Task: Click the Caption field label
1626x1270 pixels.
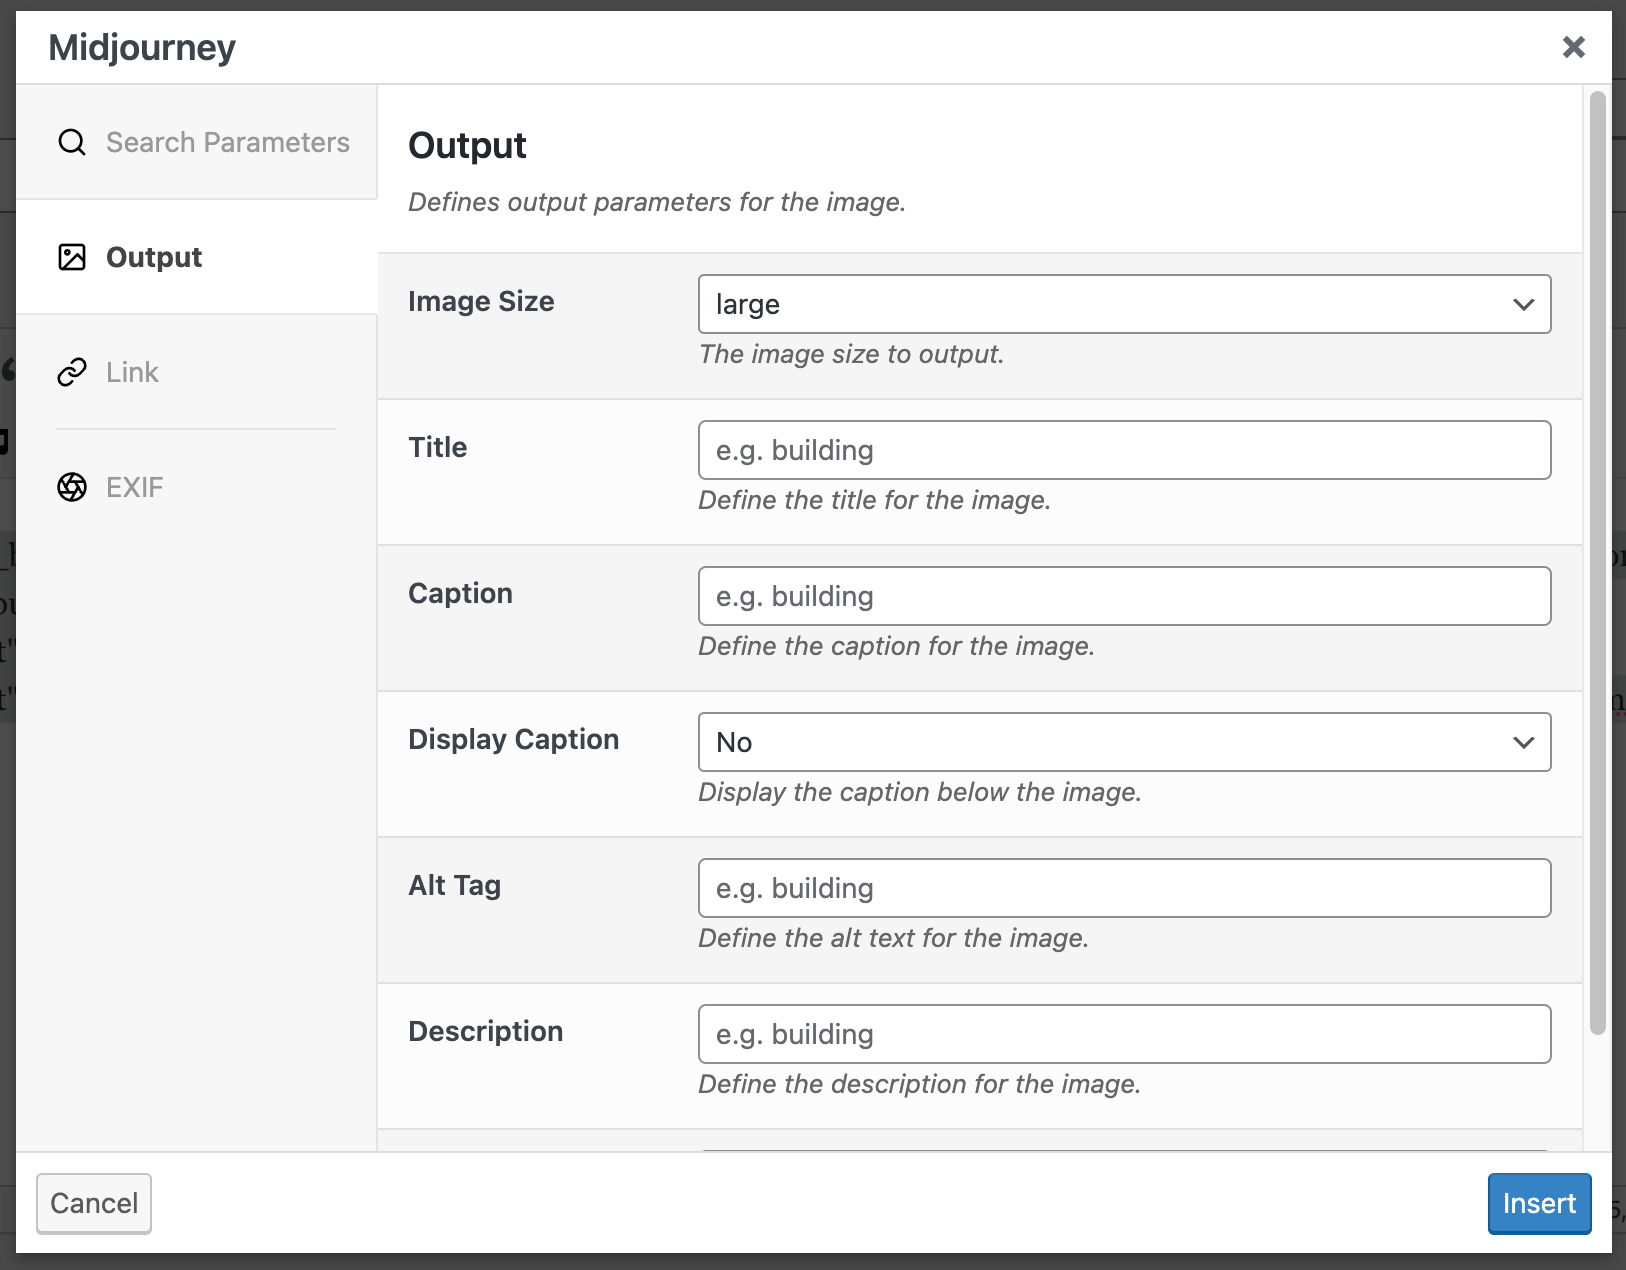Action: [460, 593]
